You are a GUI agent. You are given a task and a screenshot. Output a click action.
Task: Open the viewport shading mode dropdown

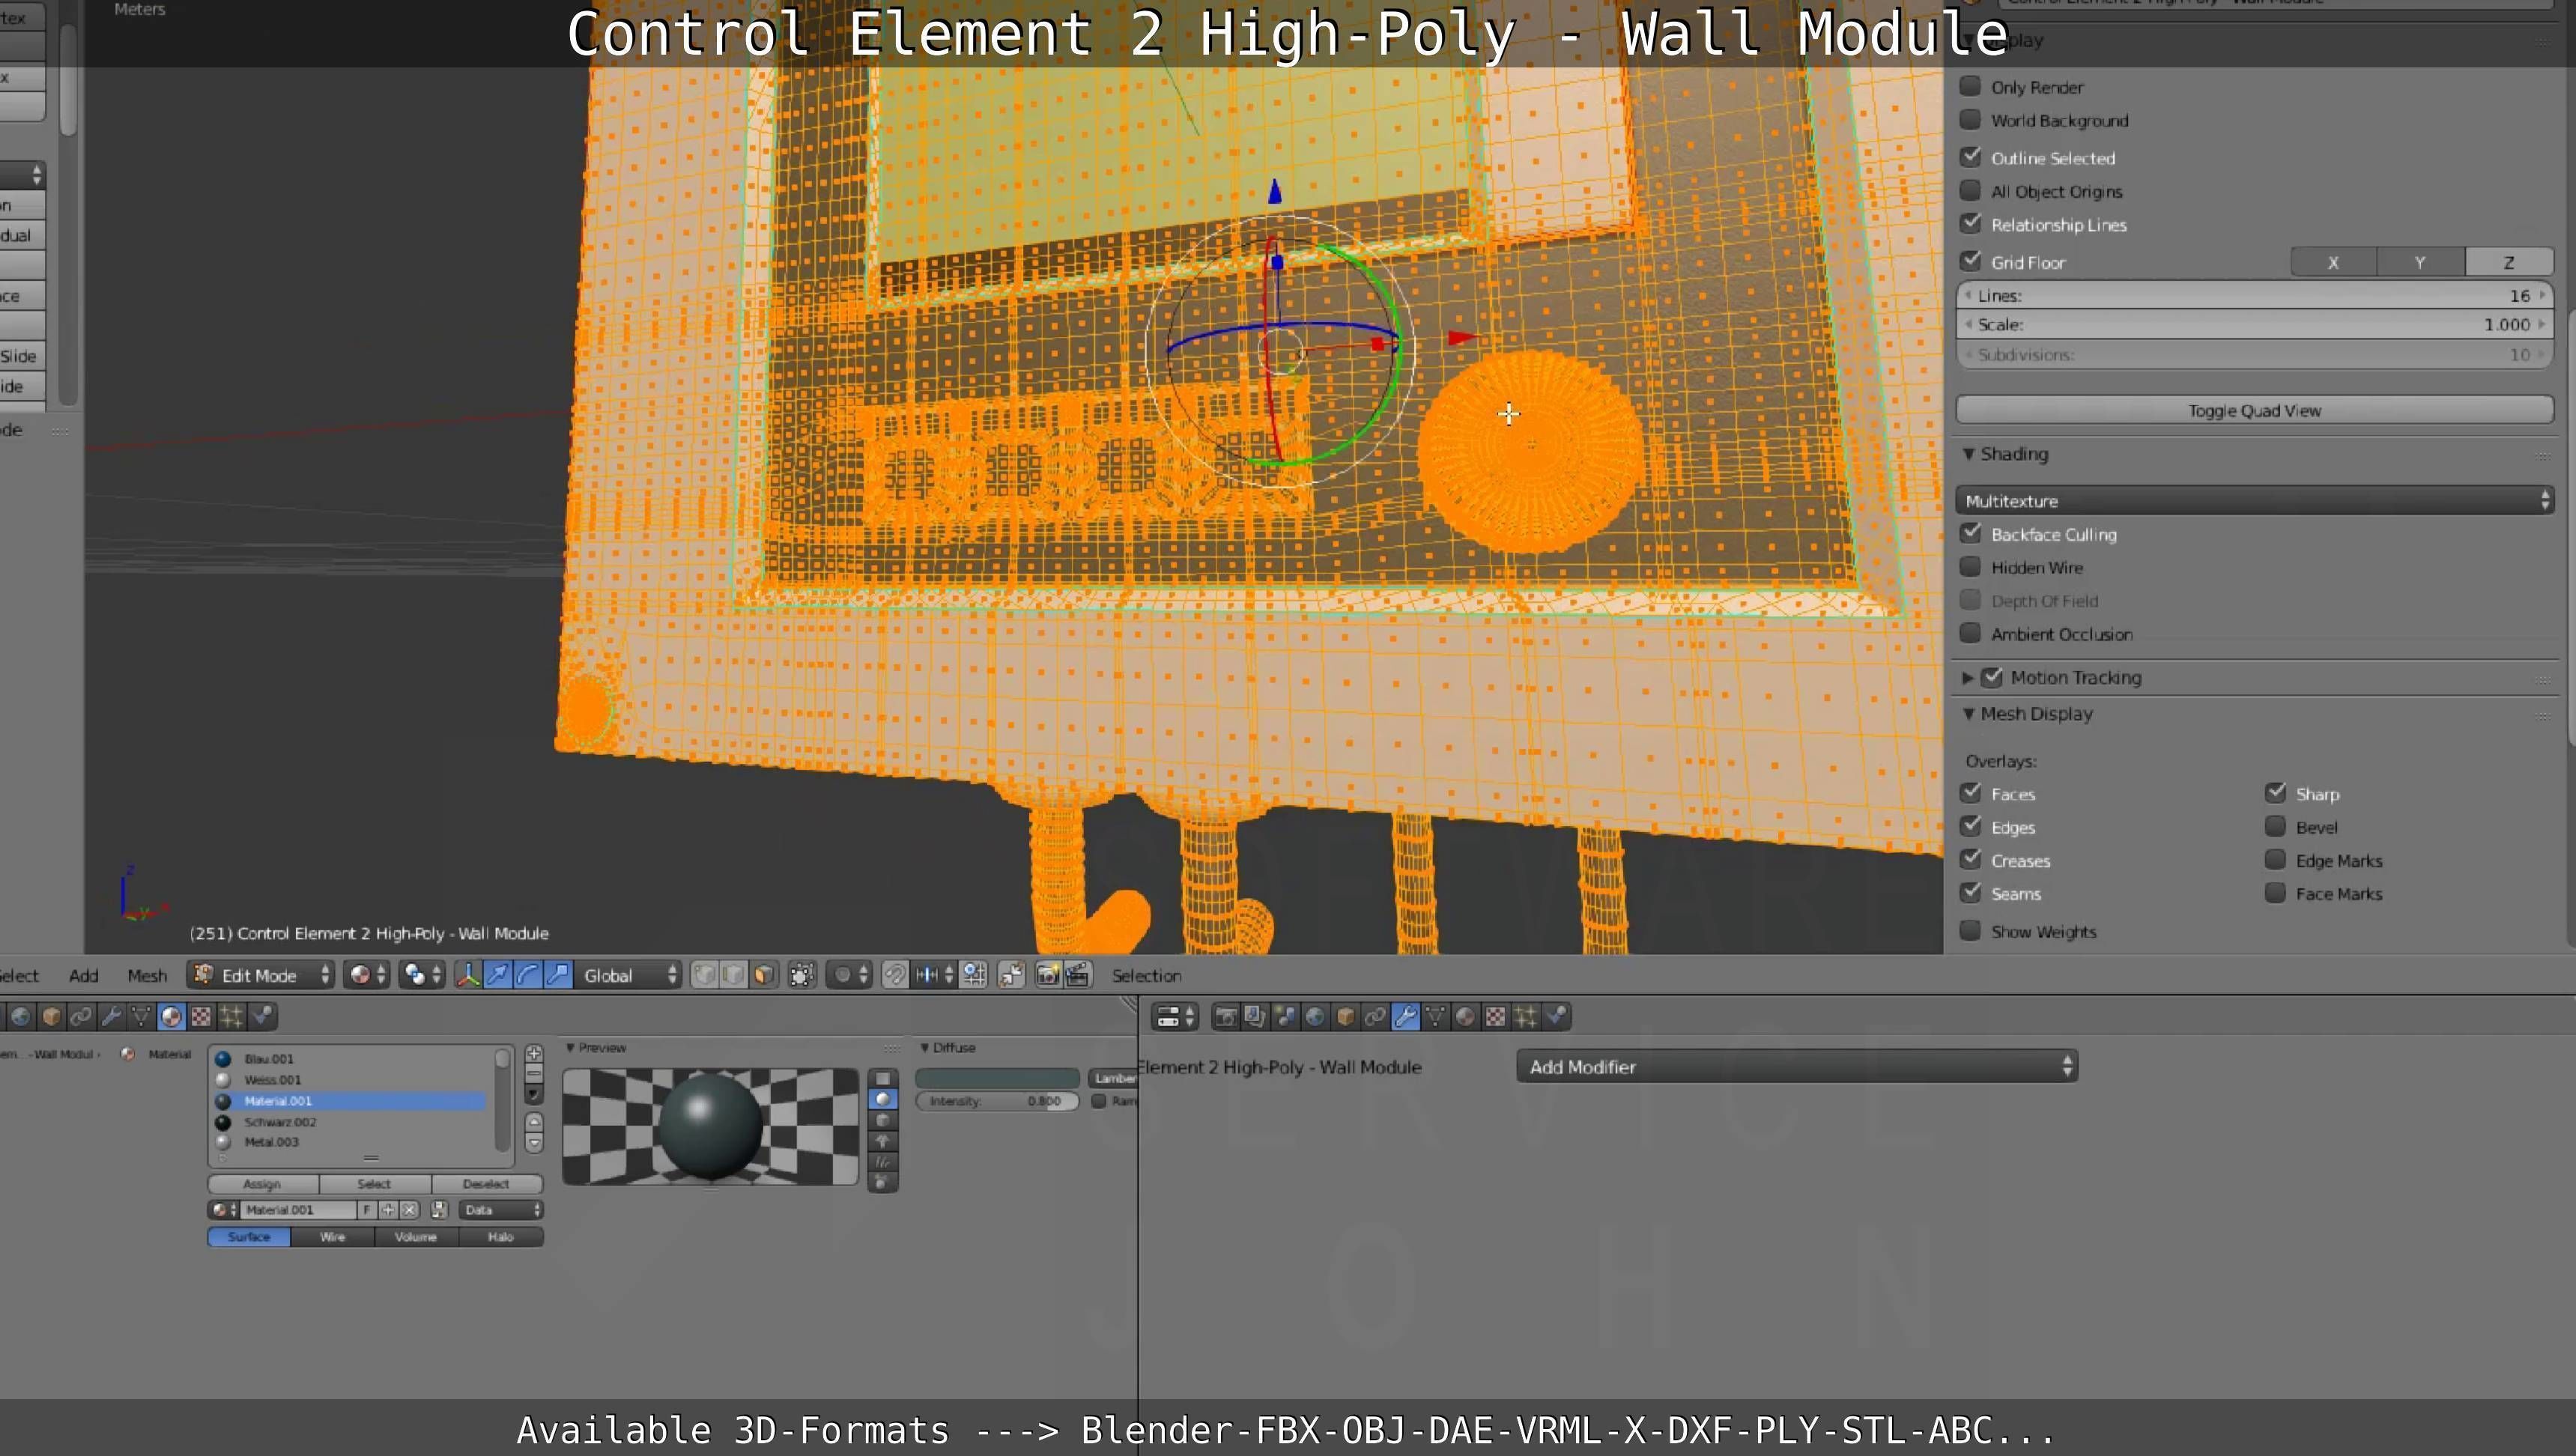[x=366, y=975]
